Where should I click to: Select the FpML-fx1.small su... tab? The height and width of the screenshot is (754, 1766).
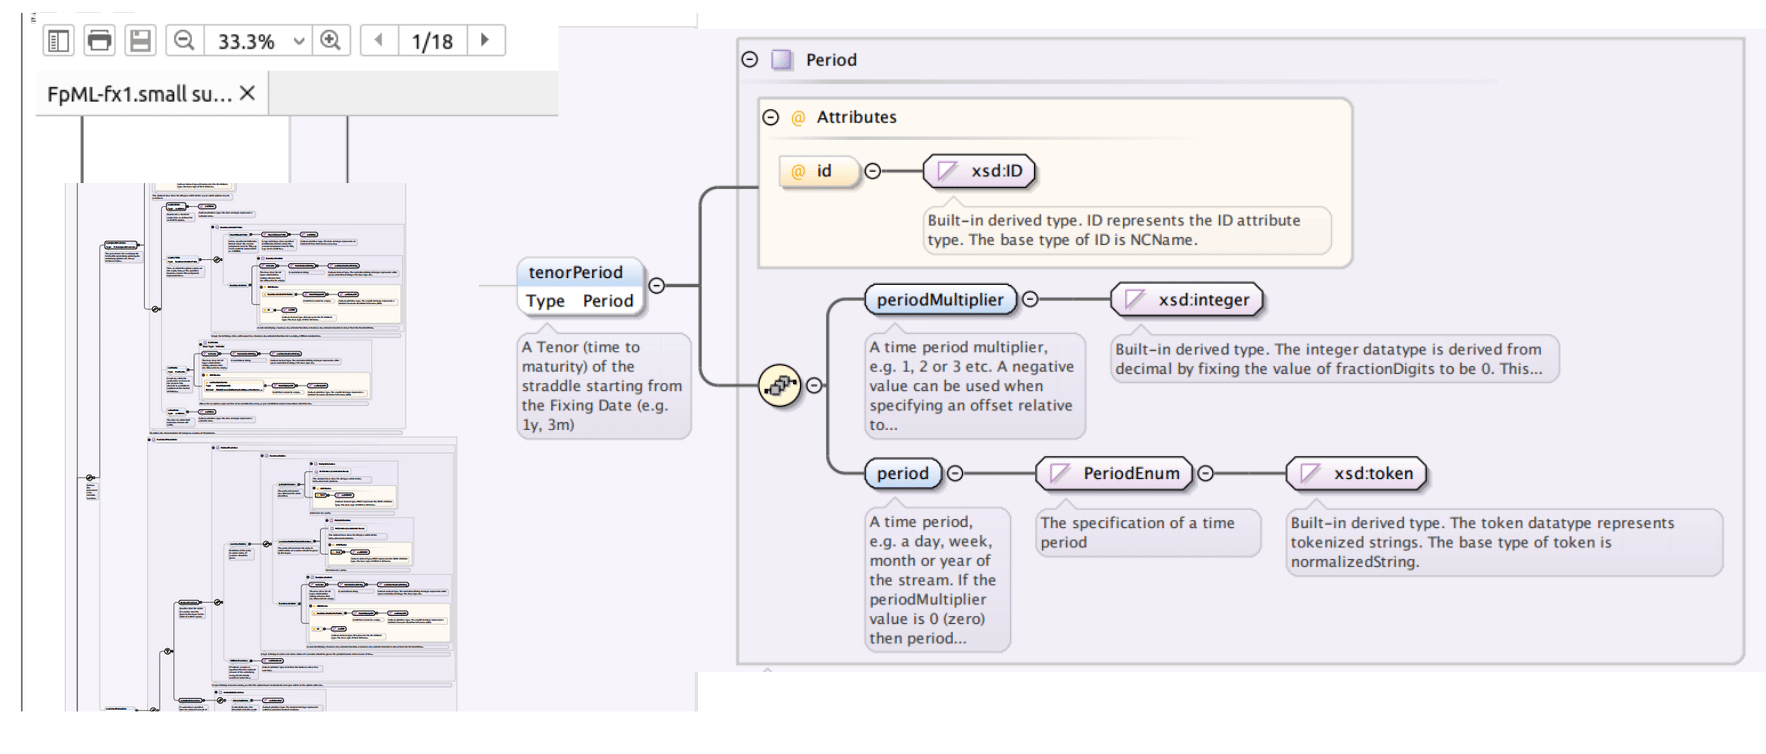pos(152,94)
